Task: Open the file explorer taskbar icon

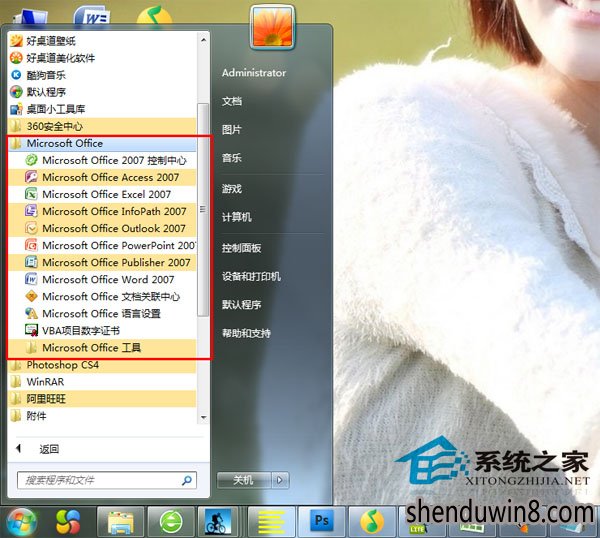Action: [120, 522]
